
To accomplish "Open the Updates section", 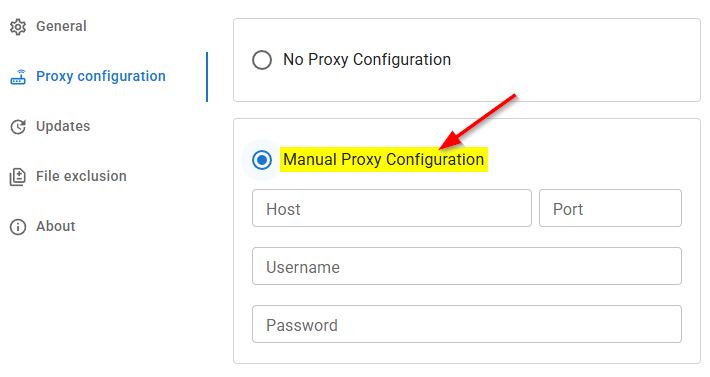I will [x=63, y=126].
